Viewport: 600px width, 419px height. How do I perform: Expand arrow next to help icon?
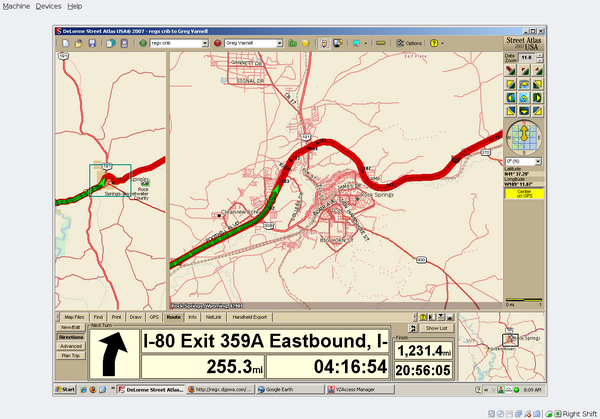point(443,44)
